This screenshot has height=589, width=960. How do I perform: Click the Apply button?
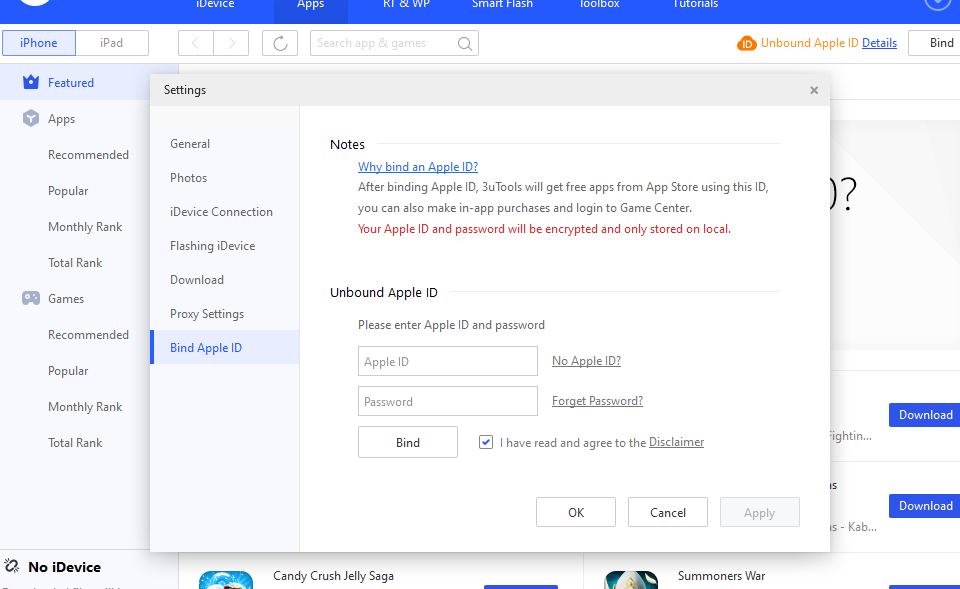tap(759, 512)
